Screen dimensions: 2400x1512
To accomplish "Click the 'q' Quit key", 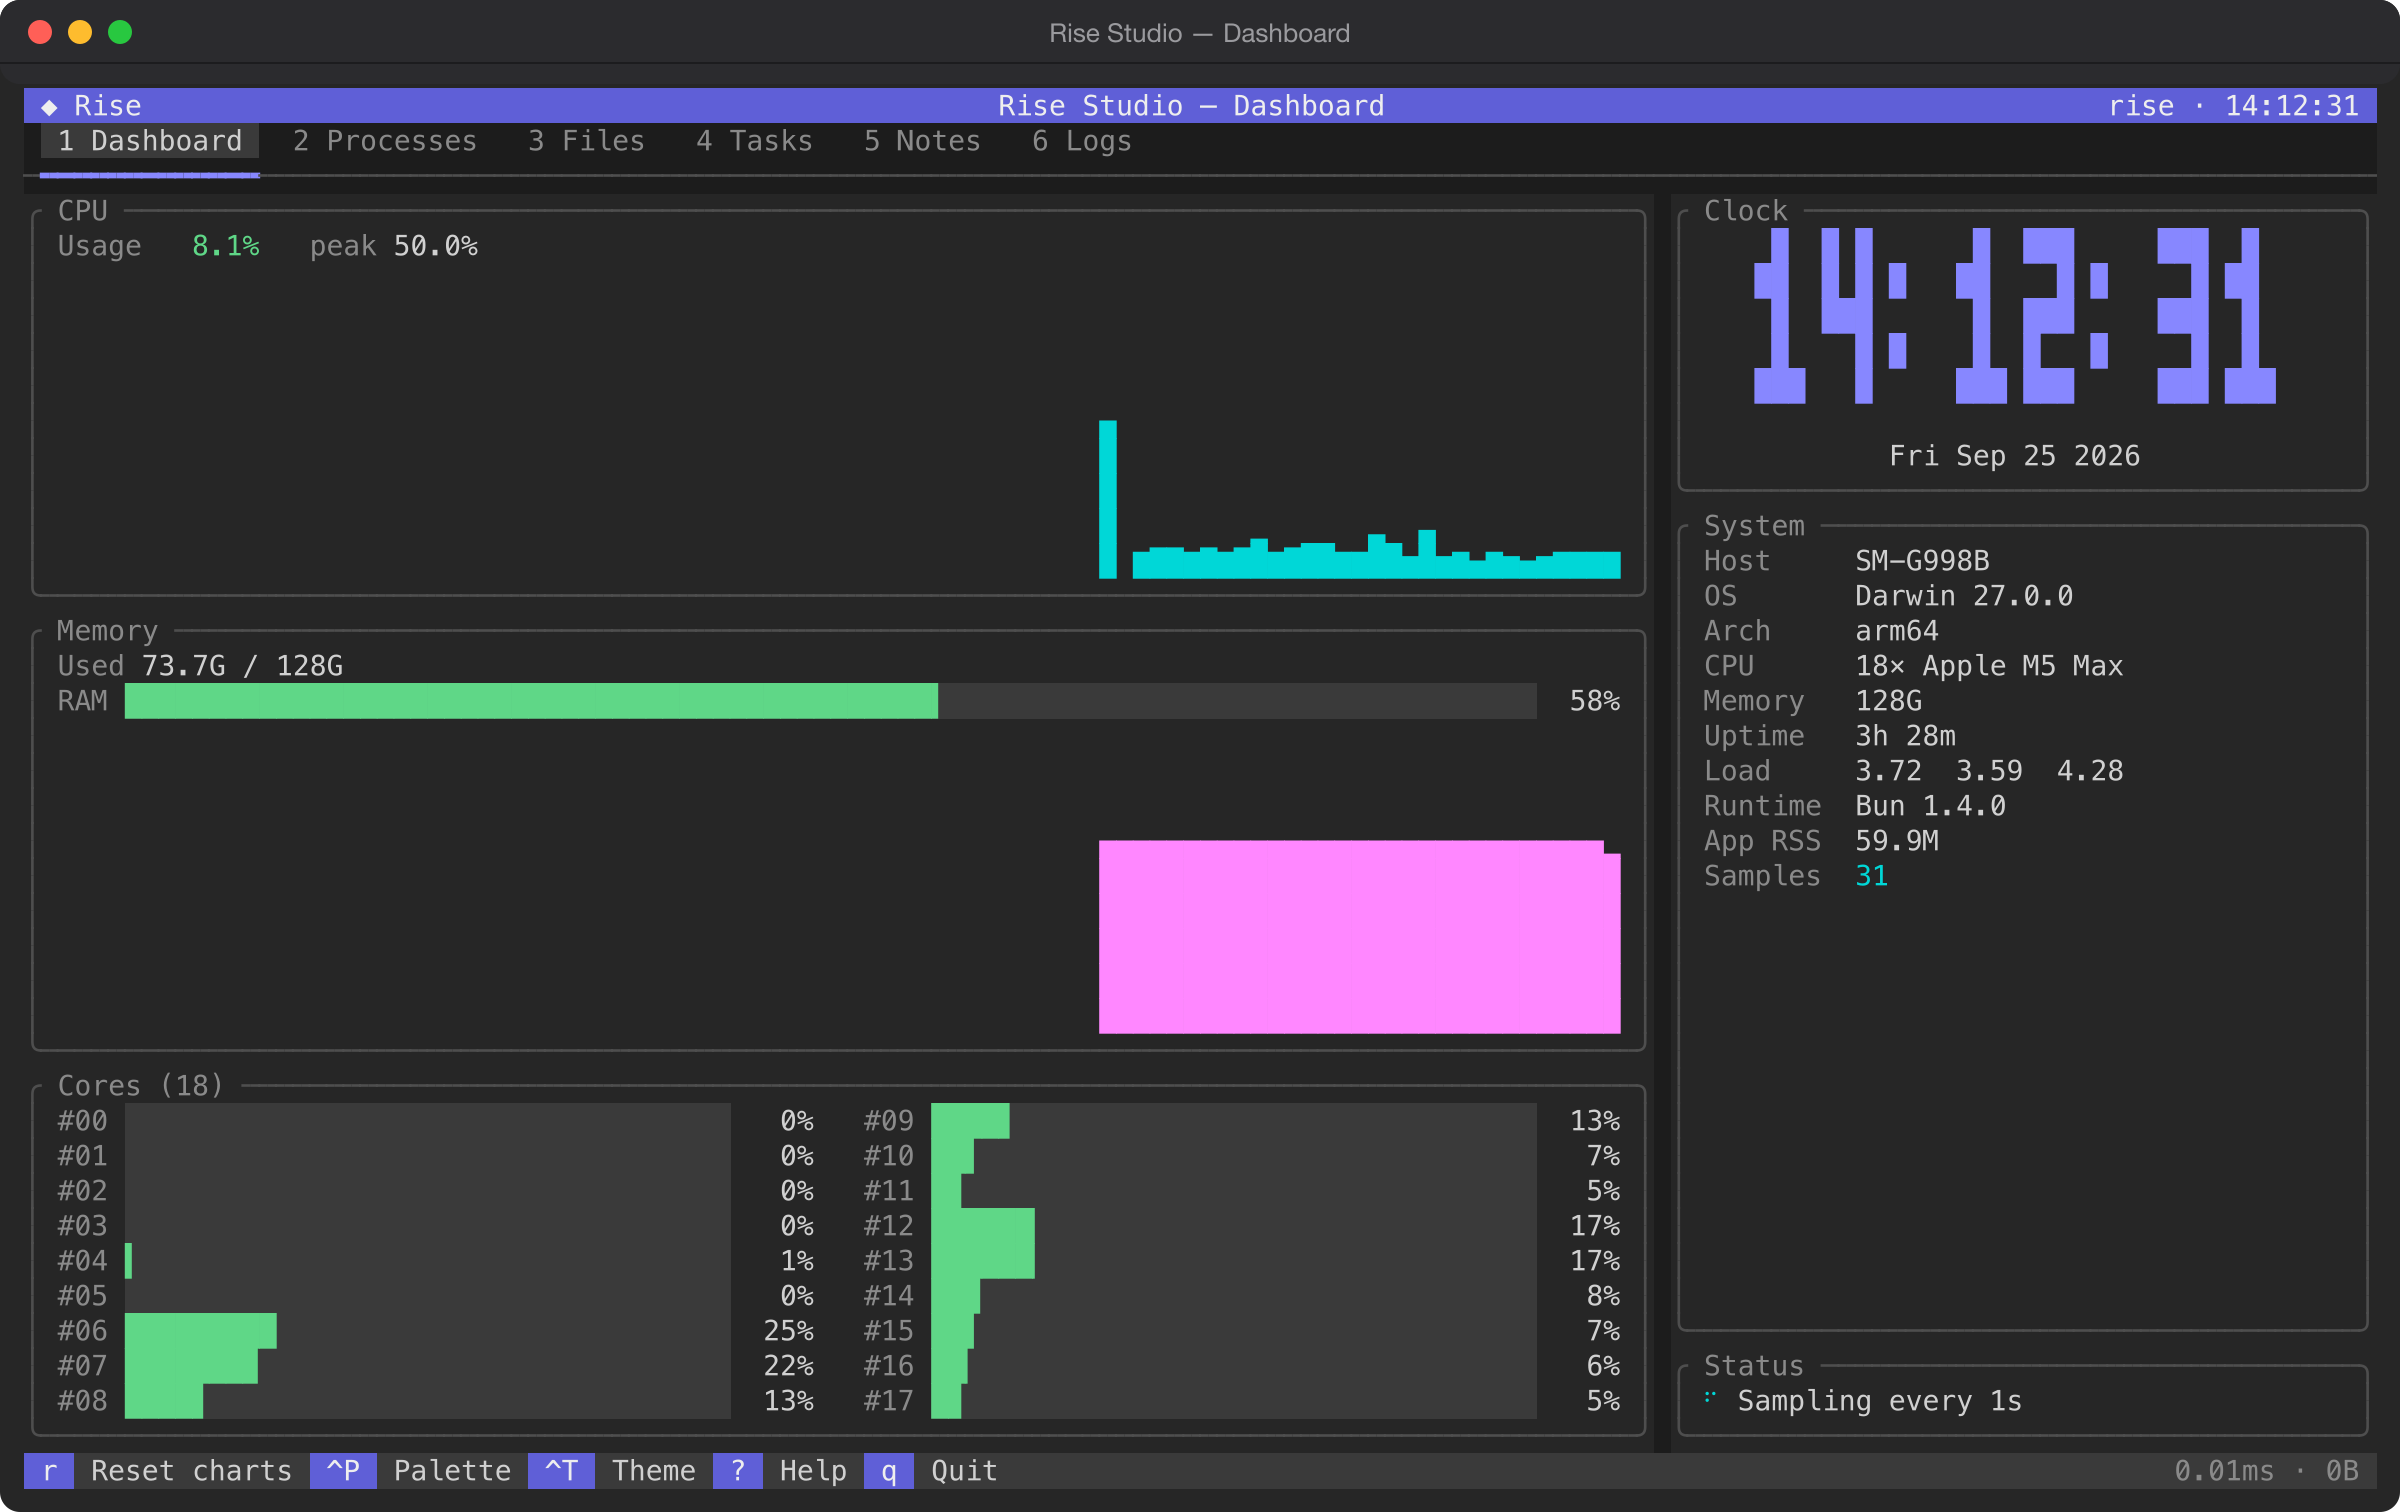I will point(889,1471).
